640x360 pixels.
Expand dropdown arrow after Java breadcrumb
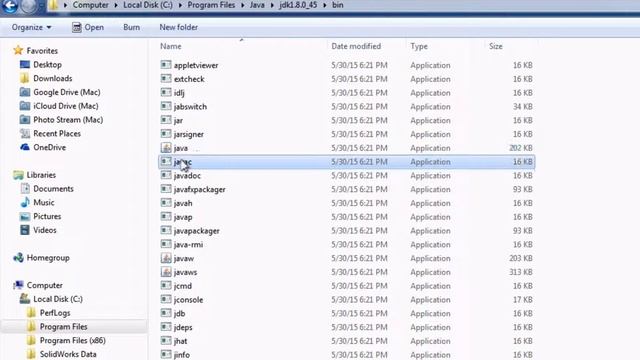tap(272, 5)
